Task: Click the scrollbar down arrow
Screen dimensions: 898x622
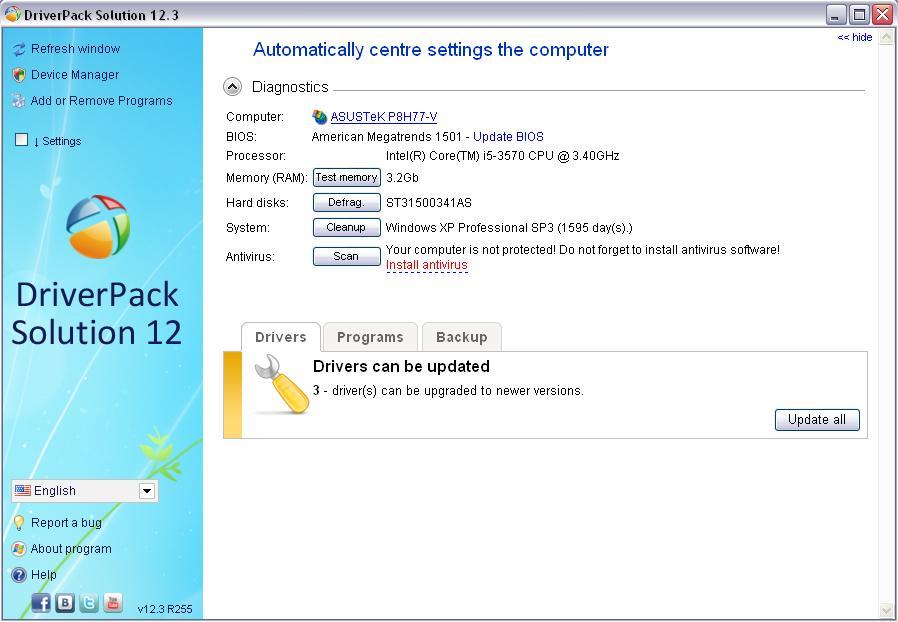Action: point(886,611)
